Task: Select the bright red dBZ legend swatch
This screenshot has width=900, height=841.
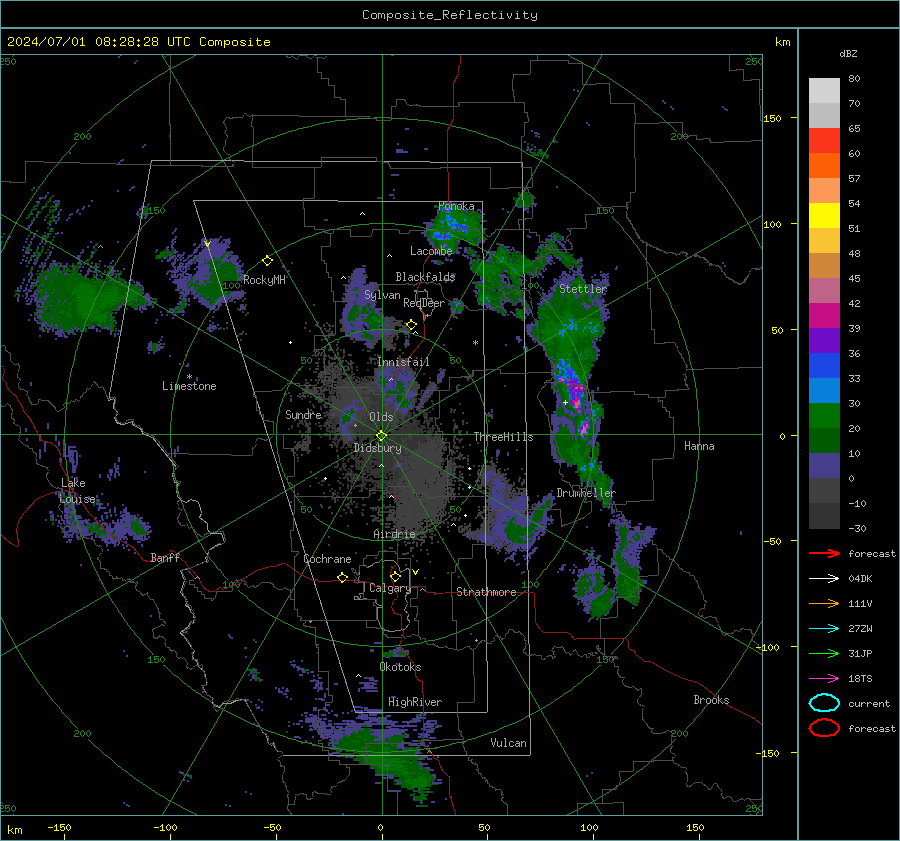Action: point(824,140)
